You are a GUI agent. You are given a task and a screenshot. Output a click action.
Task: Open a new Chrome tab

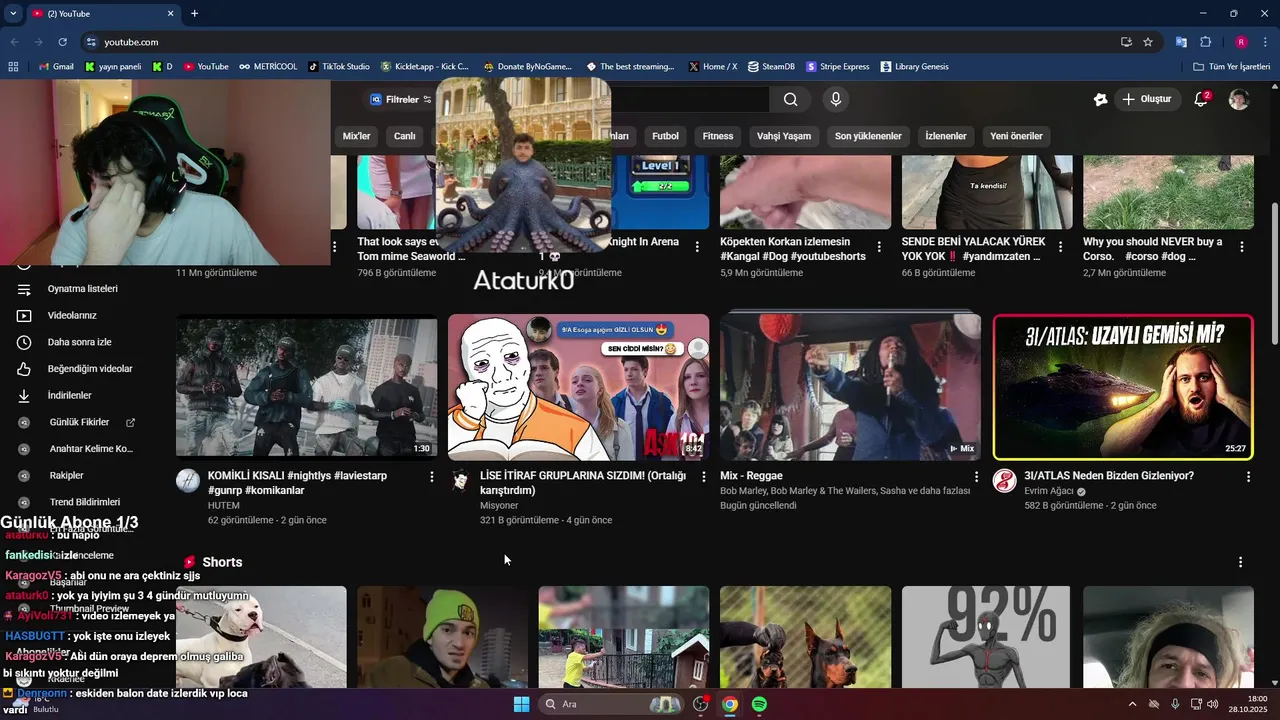tap(194, 14)
